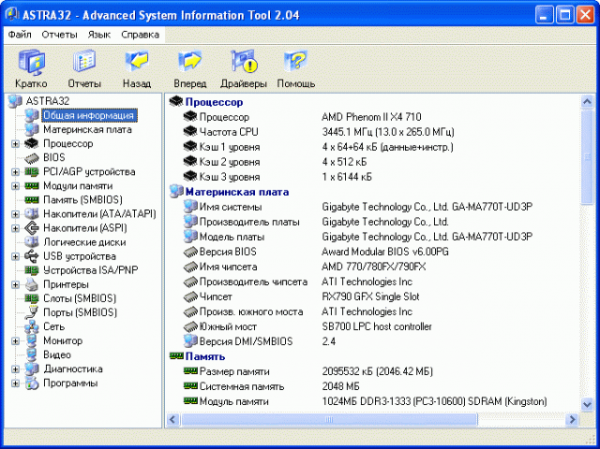Click the BIOS chip icon in tree
The width and height of the screenshot is (600, 449).
(x=32, y=158)
